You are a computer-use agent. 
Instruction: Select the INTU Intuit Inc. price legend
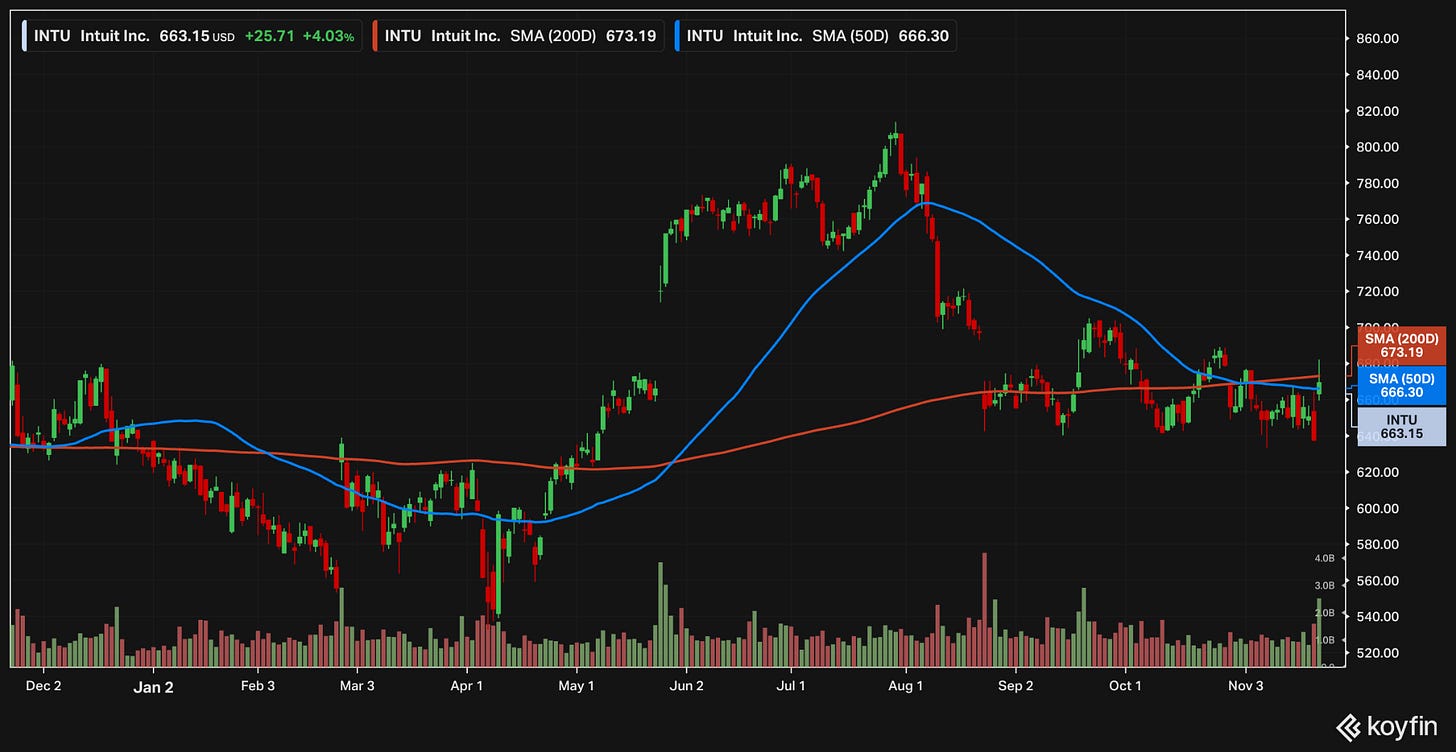point(190,36)
